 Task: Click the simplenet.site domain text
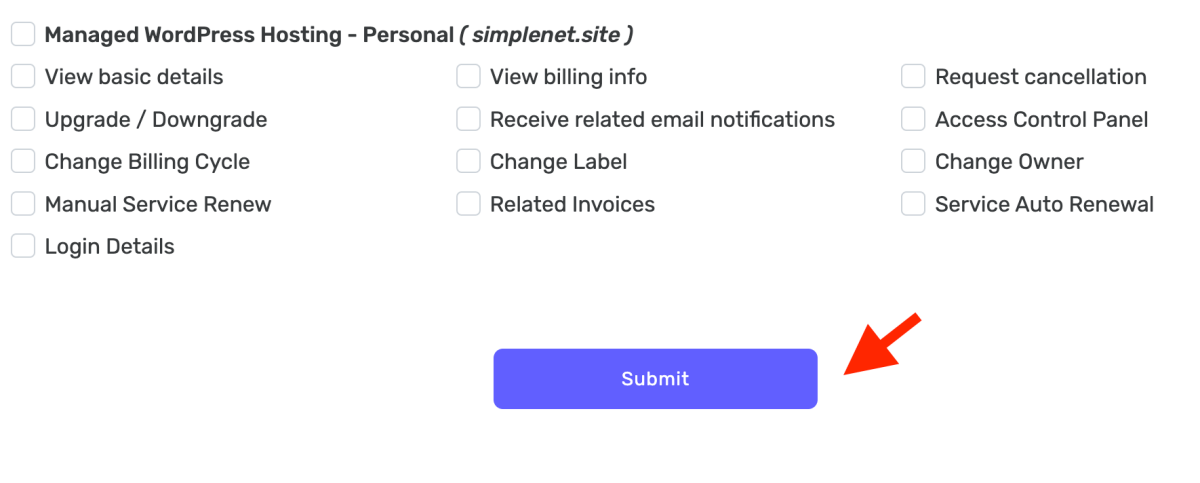[546, 35]
